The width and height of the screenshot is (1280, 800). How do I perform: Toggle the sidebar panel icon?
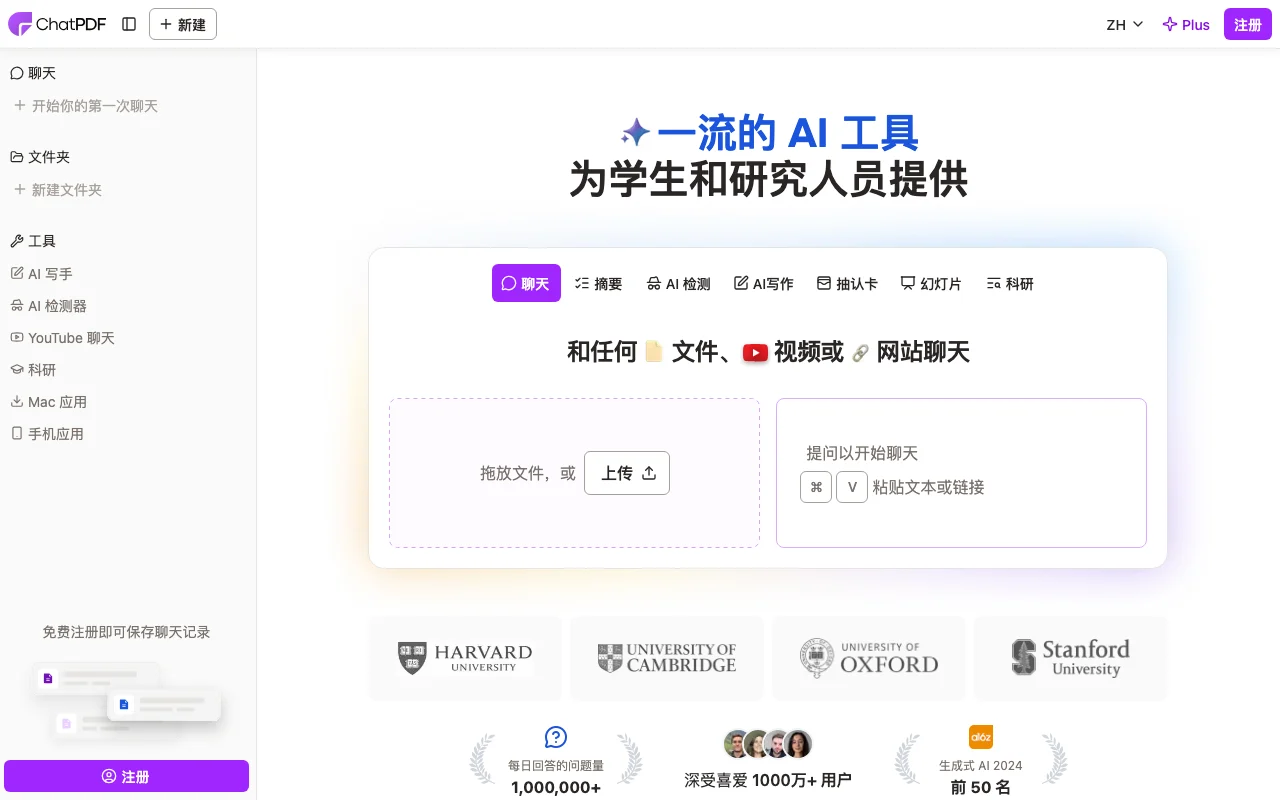click(129, 24)
